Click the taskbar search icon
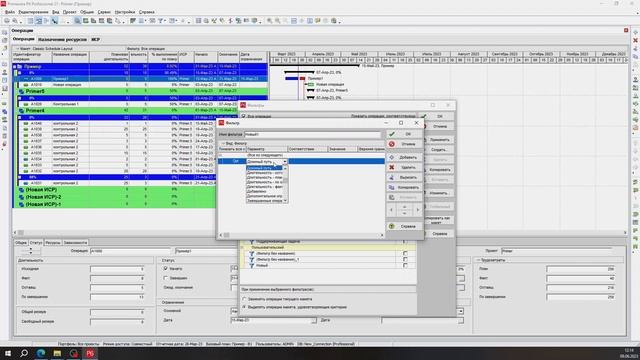This screenshot has height=360, width=640. pos(24,353)
